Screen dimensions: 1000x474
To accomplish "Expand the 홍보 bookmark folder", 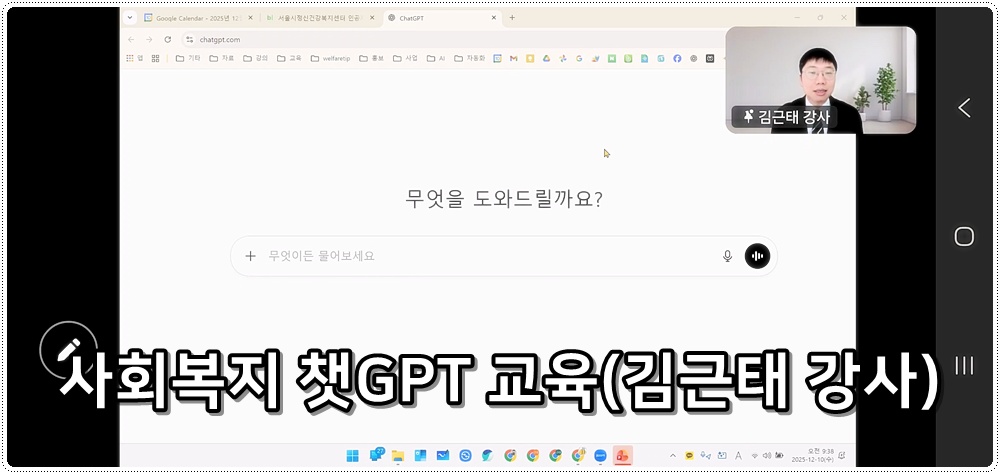I will point(372,58).
